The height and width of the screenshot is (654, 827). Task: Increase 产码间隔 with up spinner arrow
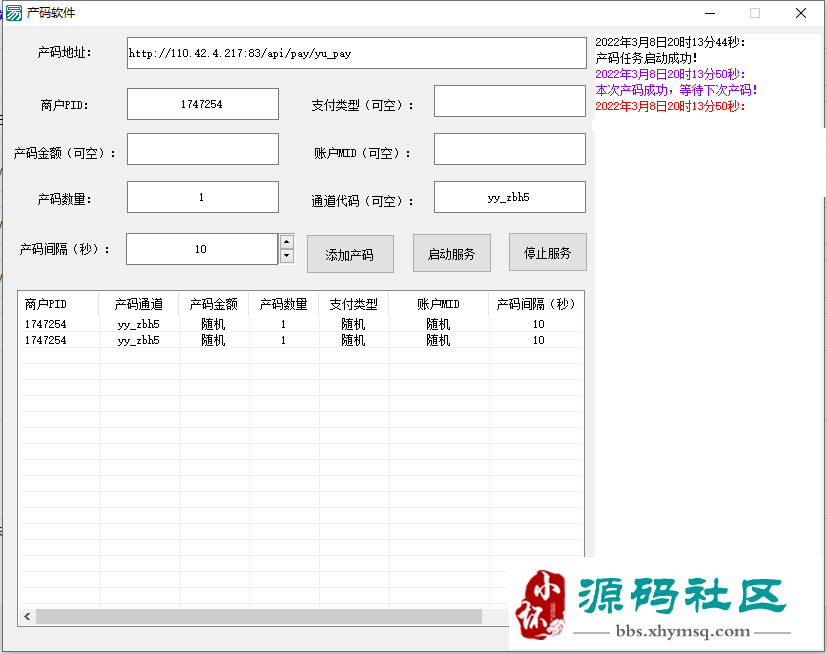point(287,241)
